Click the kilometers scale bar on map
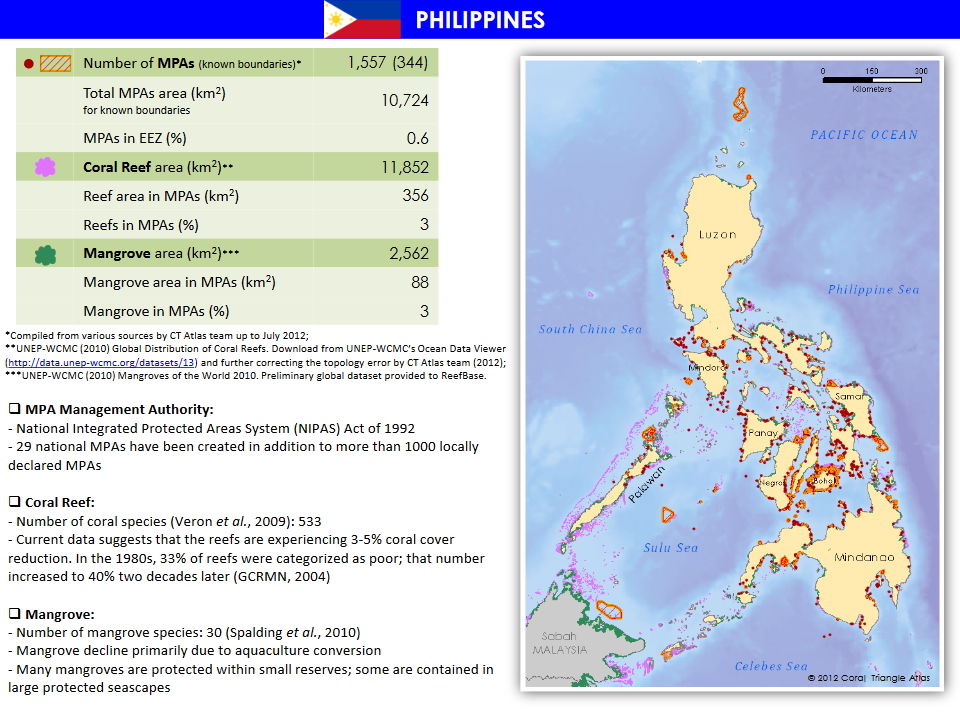This screenshot has width=960, height=720. coord(872,78)
